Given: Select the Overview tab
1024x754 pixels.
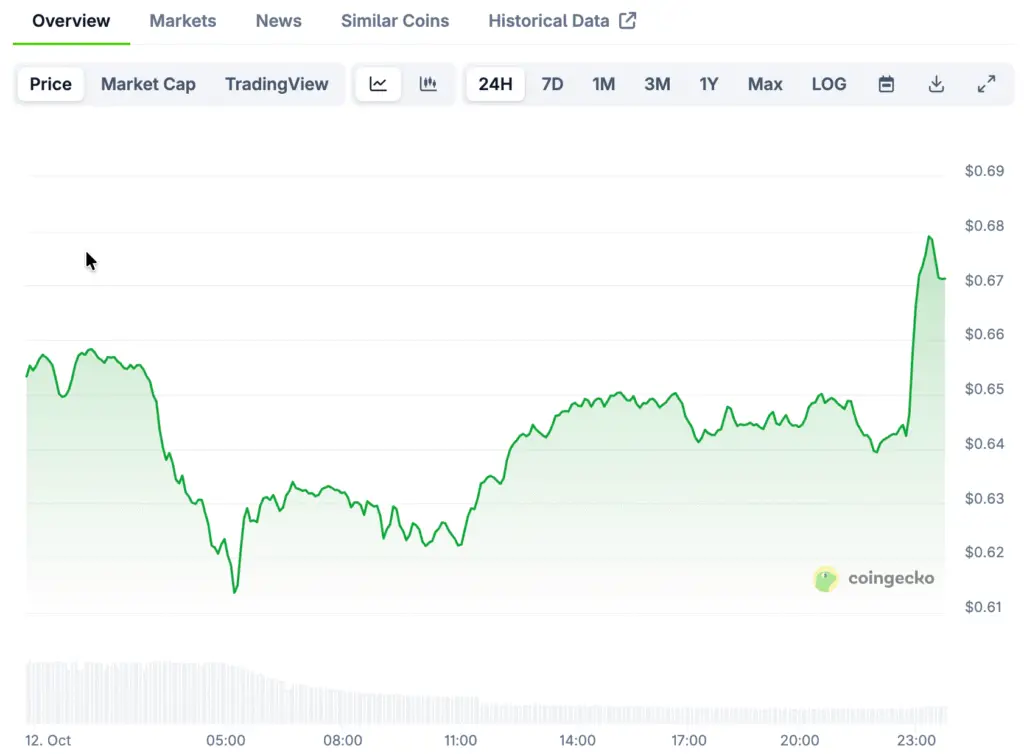Looking at the screenshot, I should [71, 20].
